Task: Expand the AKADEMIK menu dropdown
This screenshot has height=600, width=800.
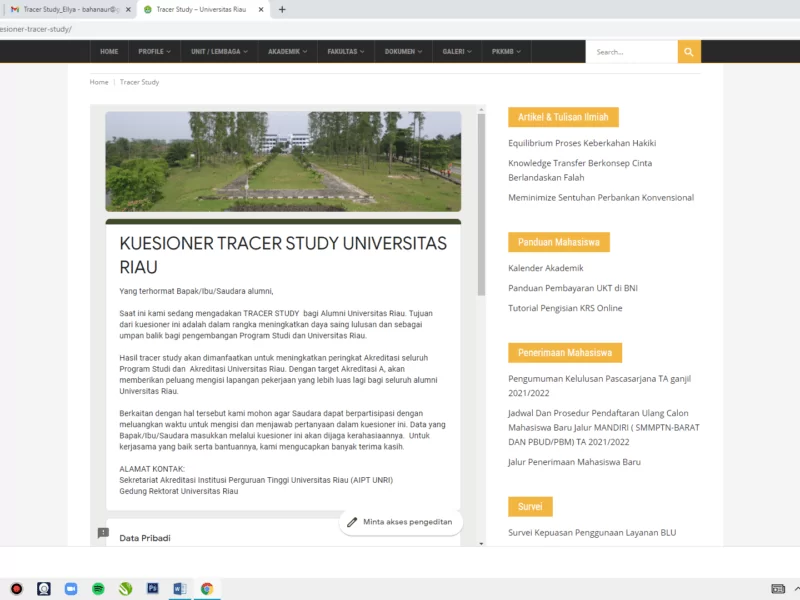Action: pyautogui.click(x=288, y=52)
